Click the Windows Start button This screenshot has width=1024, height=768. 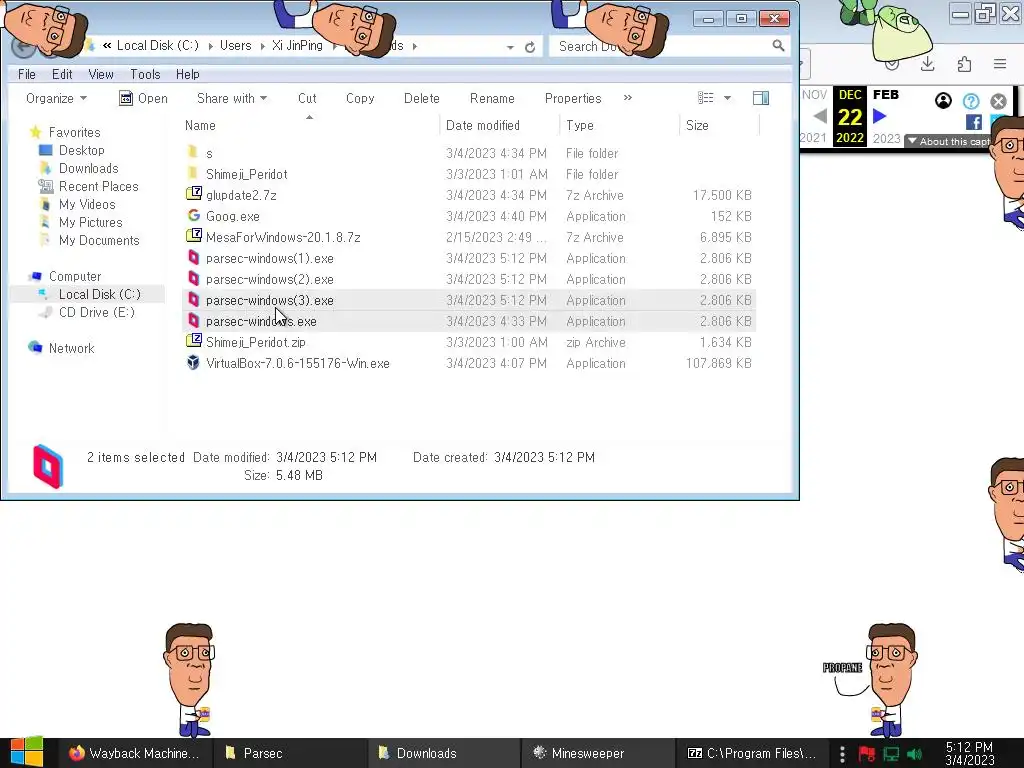[x=26, y=752]
